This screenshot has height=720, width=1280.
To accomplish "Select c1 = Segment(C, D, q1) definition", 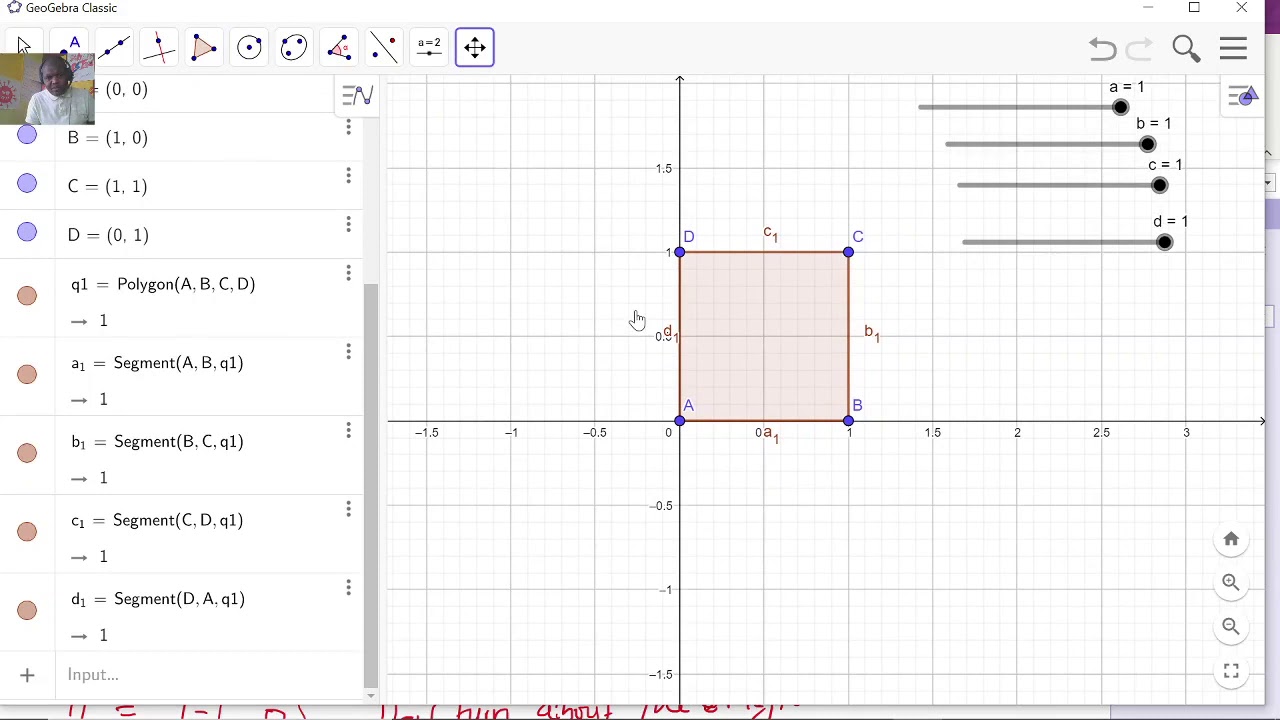I will pos(157,521).
